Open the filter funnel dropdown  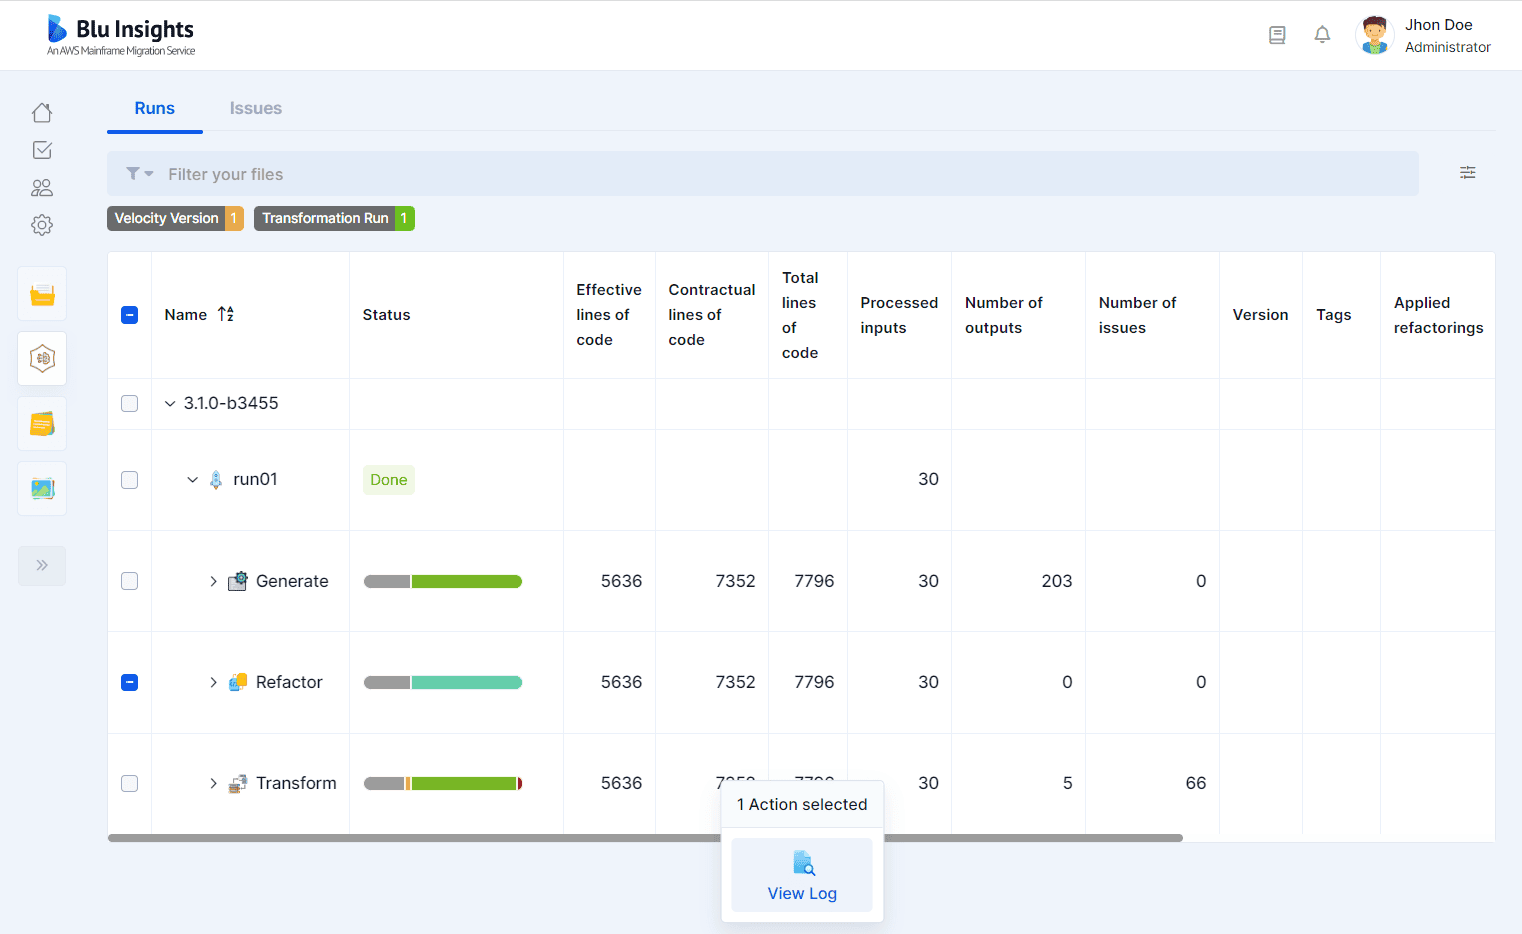click(139, 174)
